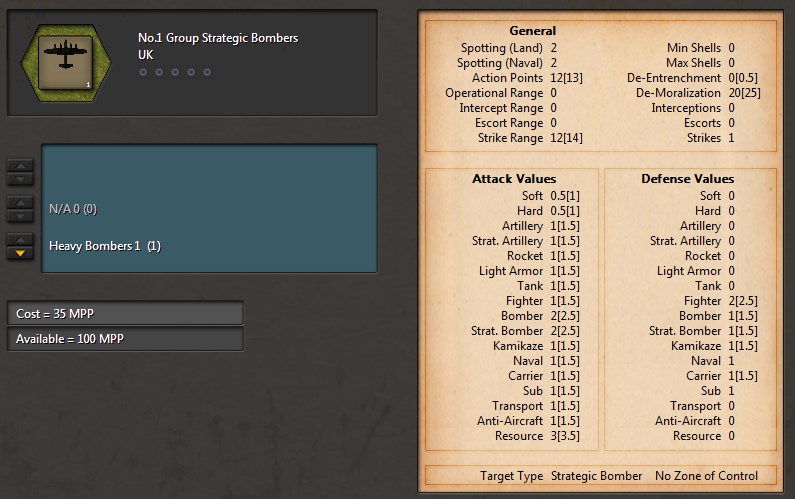Click the Kamikaze defense value 1[1.5]
This screenshot has width=795, height=499.
[743, 346]
